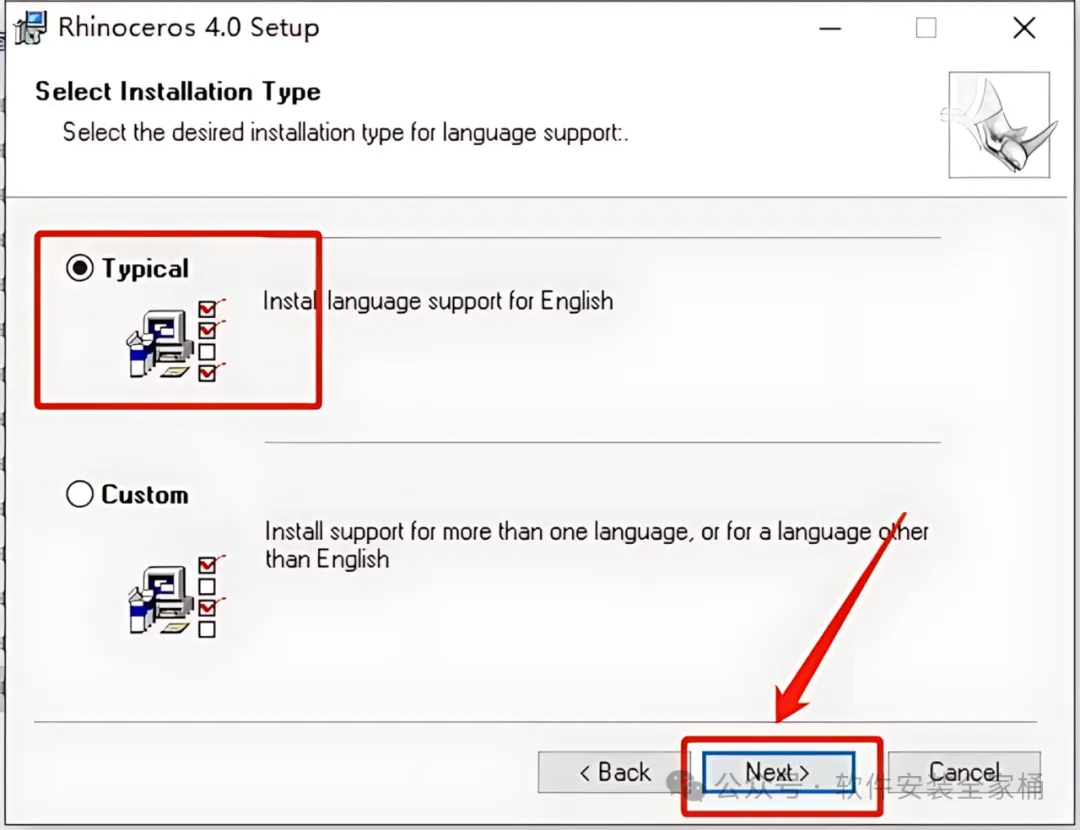Click the Custom install computer icon
Viewport: 1080px width, 830px height.
(176, 596)
